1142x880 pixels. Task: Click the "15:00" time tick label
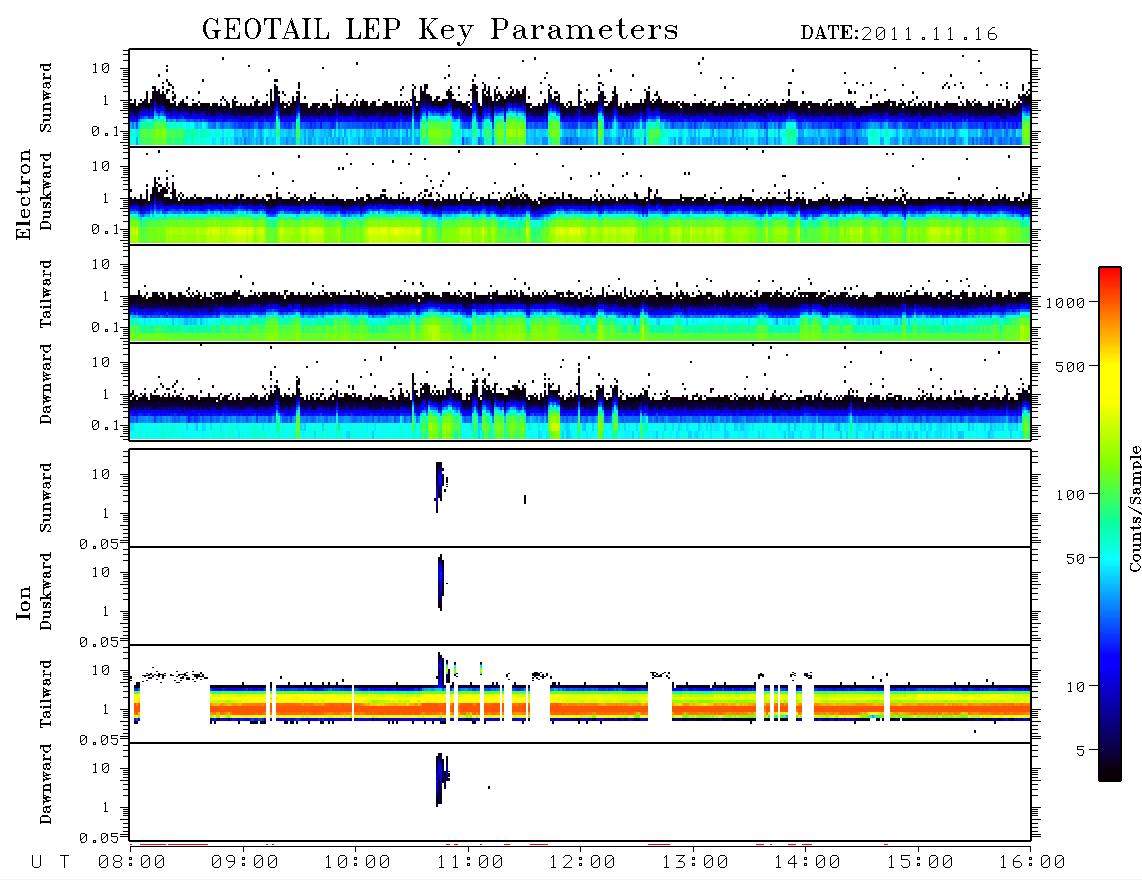(919, 862)
